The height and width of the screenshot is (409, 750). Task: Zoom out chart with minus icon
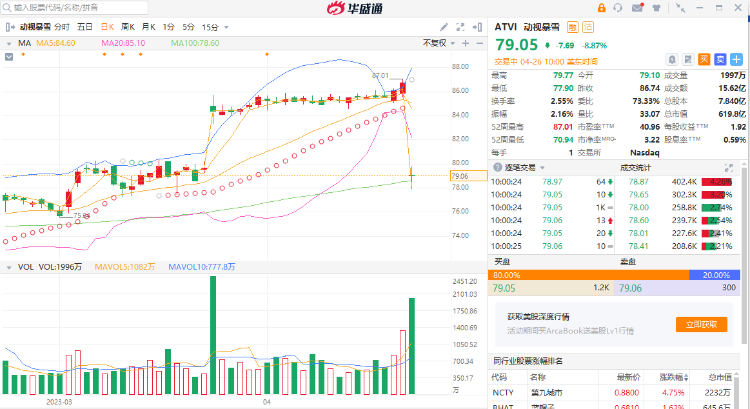tap(480, 43)
